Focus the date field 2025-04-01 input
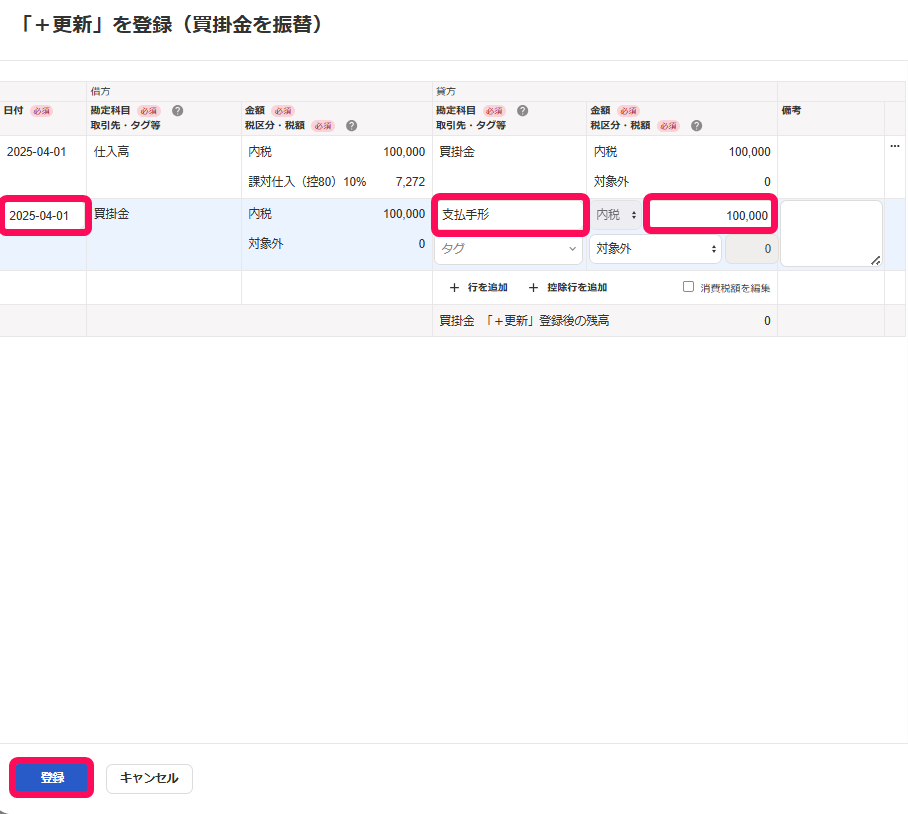Viewport: 908px width, 814px height. (x=45, y=215)
